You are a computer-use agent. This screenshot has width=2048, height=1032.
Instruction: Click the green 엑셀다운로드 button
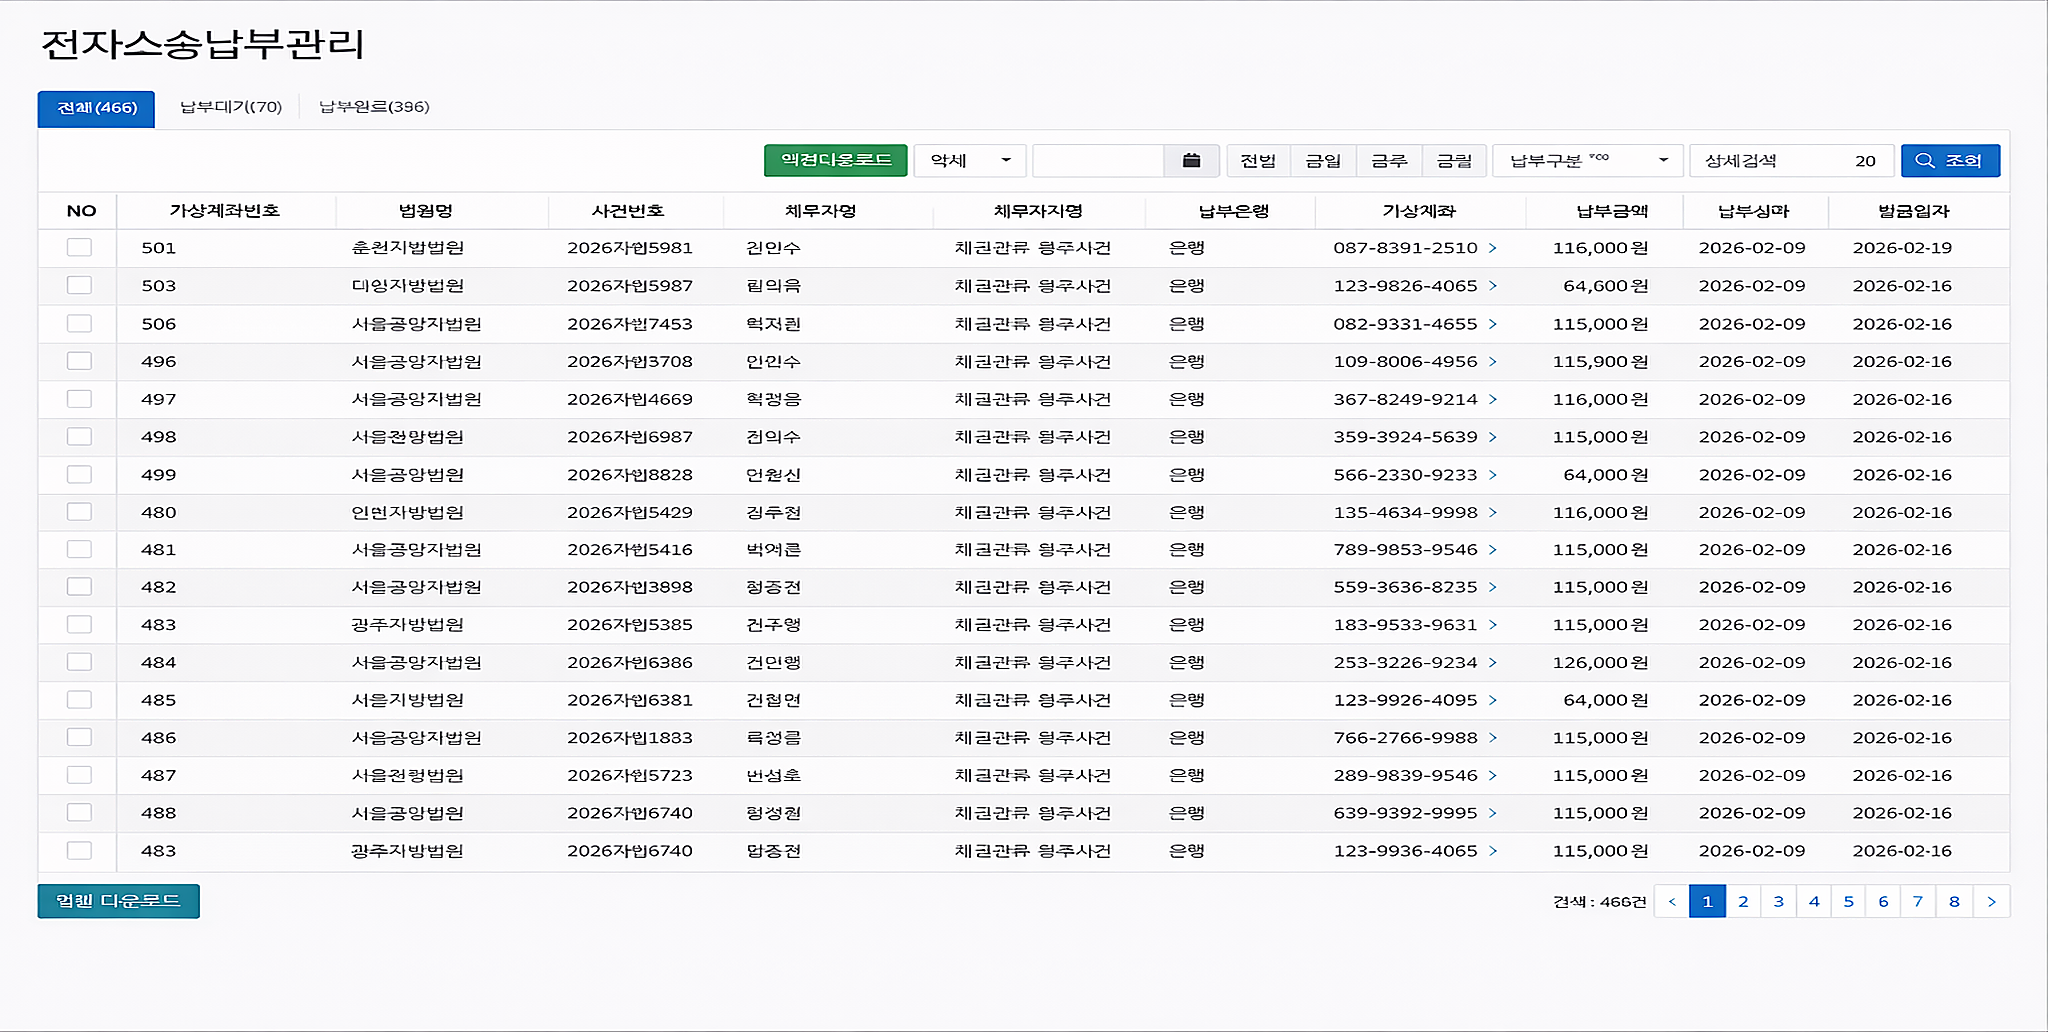pyautogui.click(x=836, y=160)
